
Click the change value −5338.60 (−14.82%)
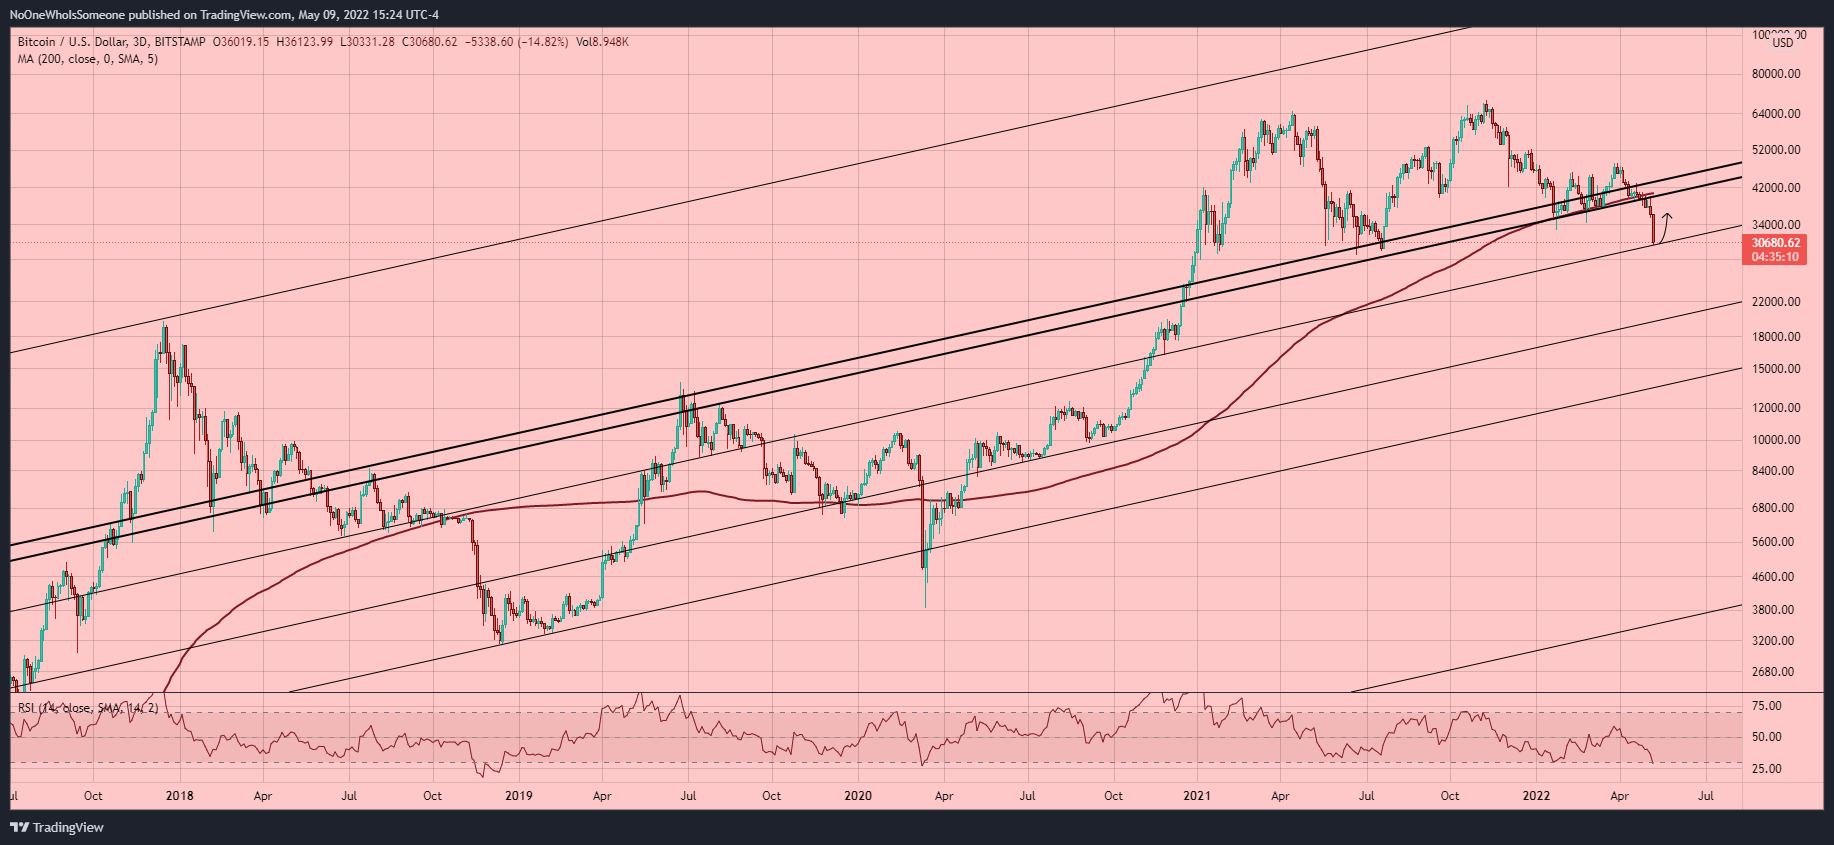(x=517, y=42)
